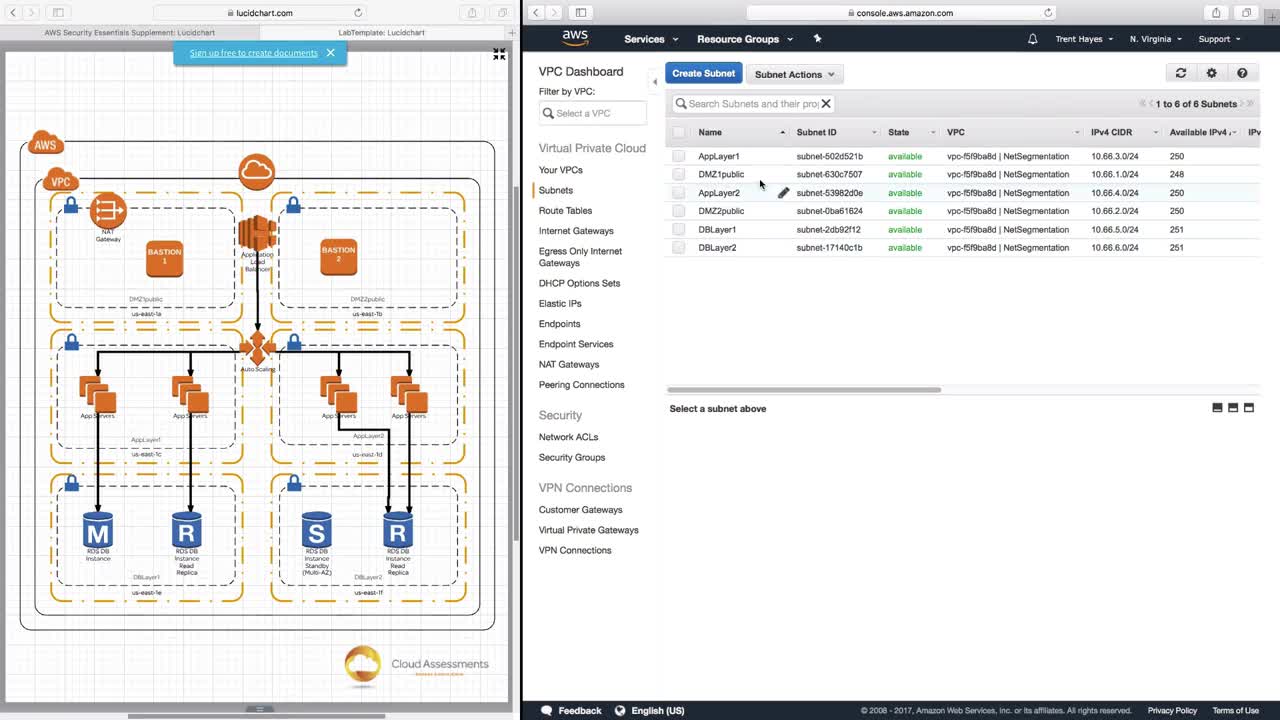
Task: Click the AWS logo in the console header
Action: coord(575,38)
